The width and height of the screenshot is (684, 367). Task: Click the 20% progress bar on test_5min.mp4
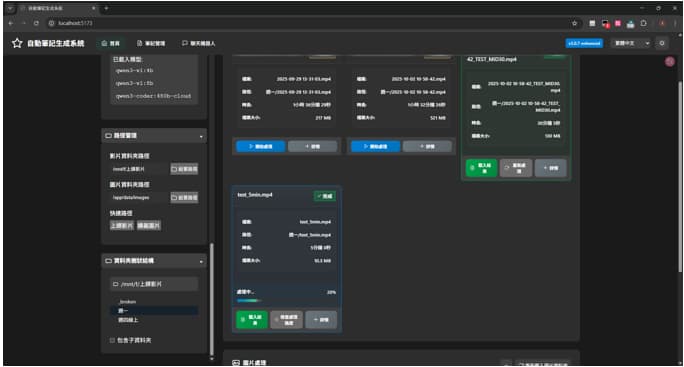point(286,301)
